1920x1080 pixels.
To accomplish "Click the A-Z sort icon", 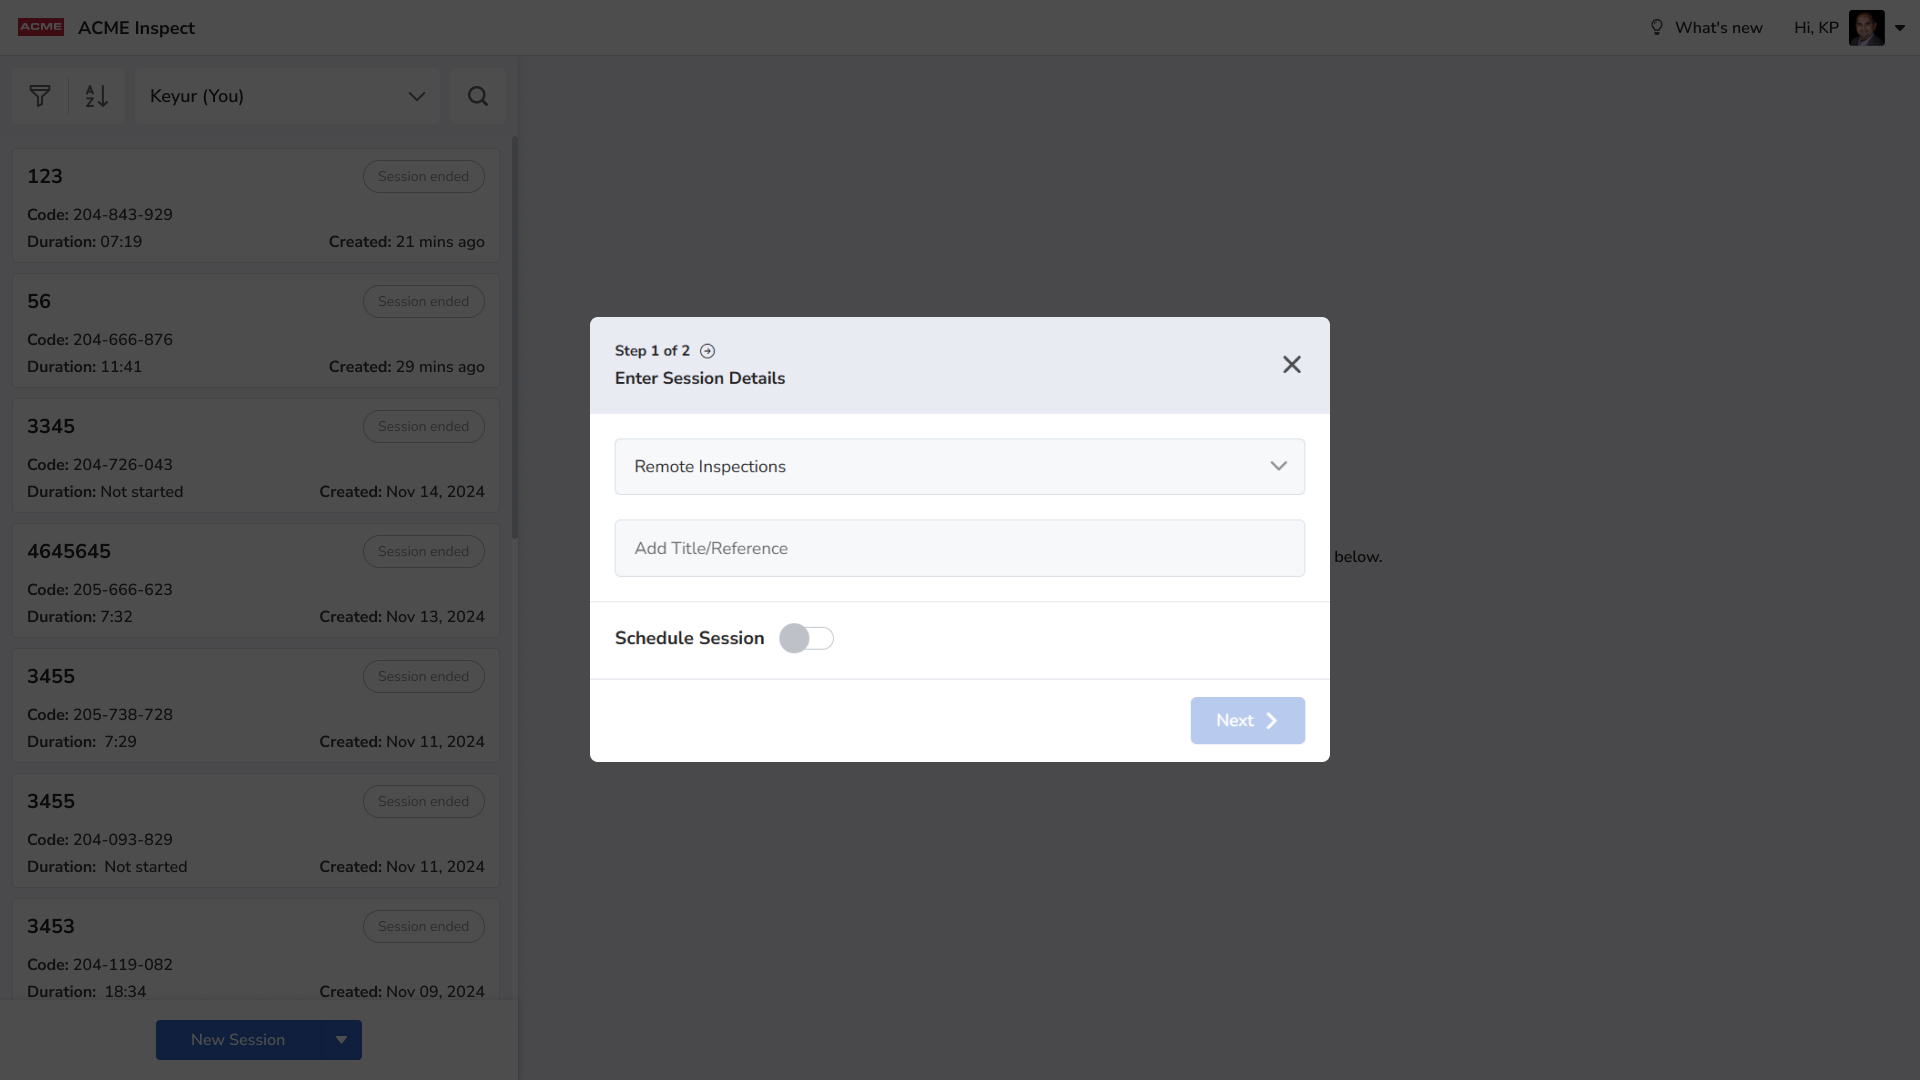I will coord(96,96).
